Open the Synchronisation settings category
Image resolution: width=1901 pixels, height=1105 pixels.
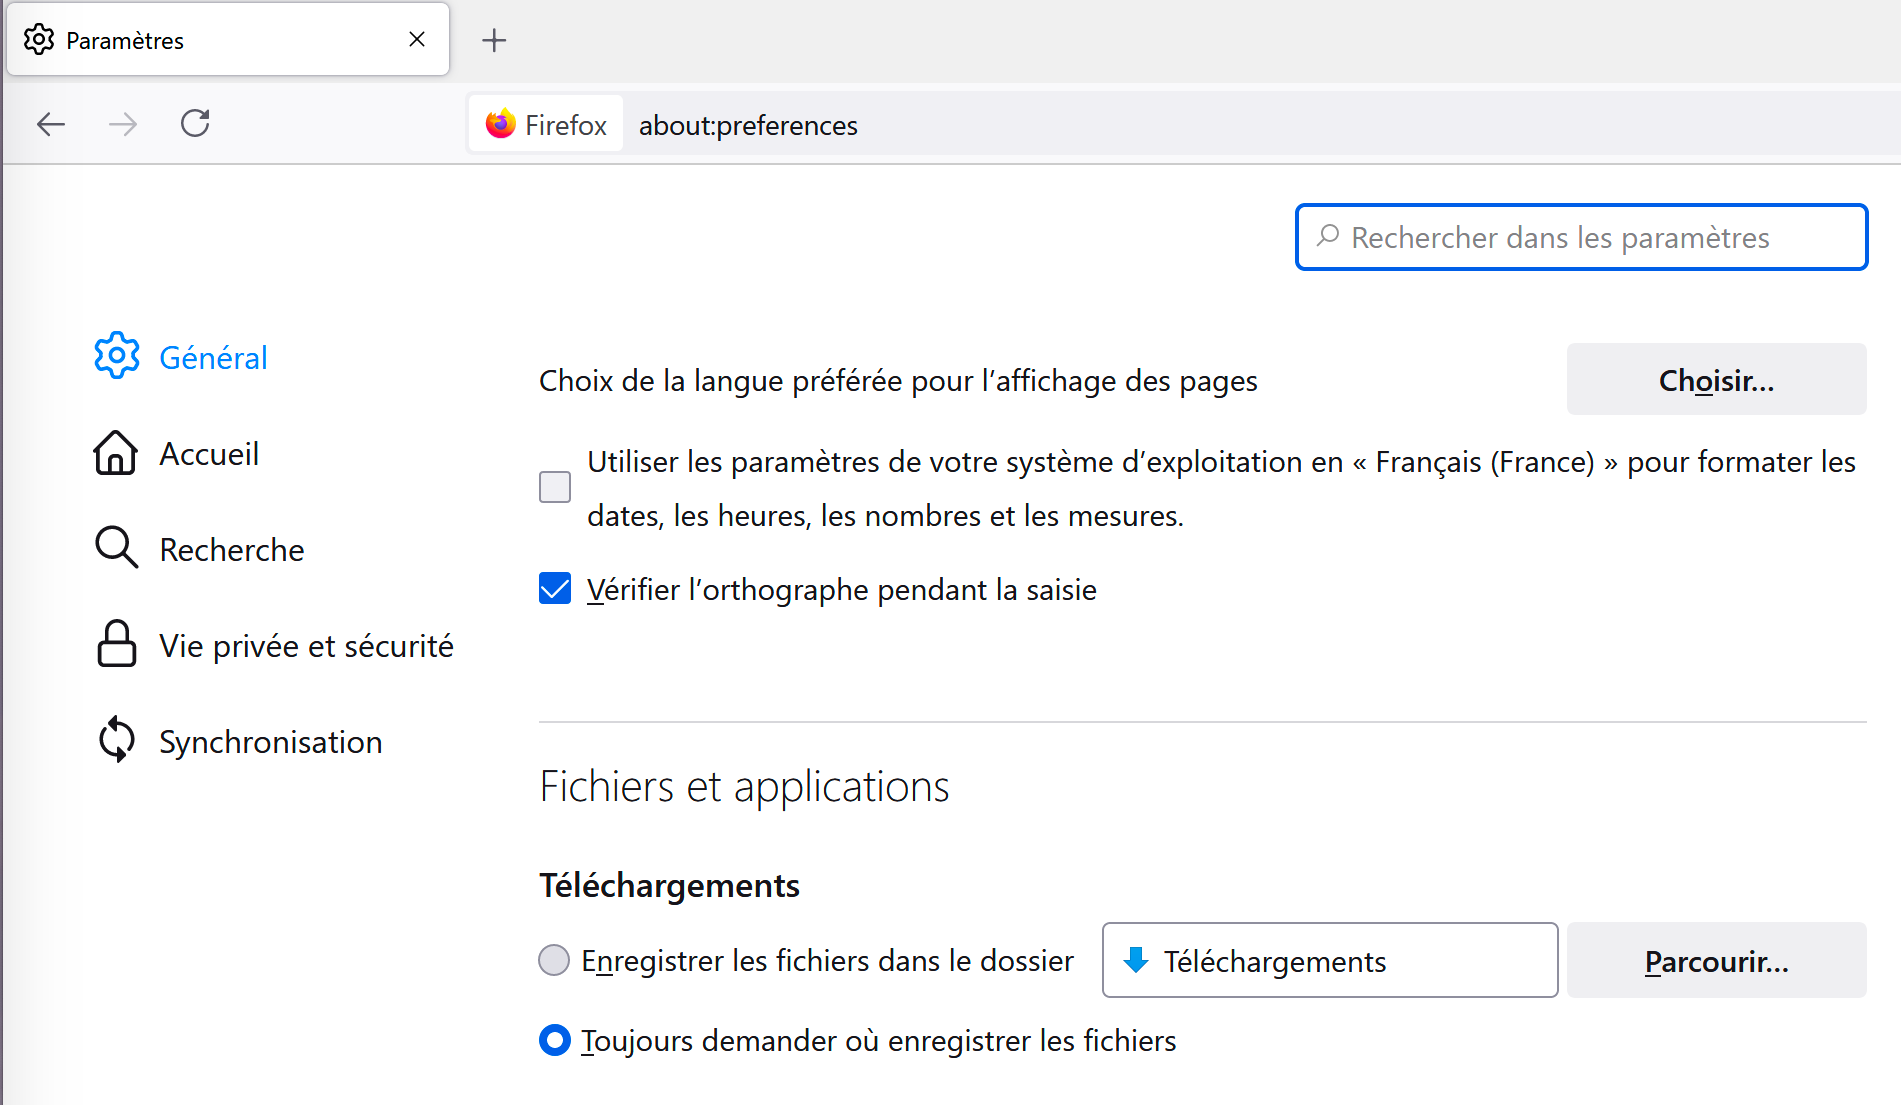click(239, 741)
